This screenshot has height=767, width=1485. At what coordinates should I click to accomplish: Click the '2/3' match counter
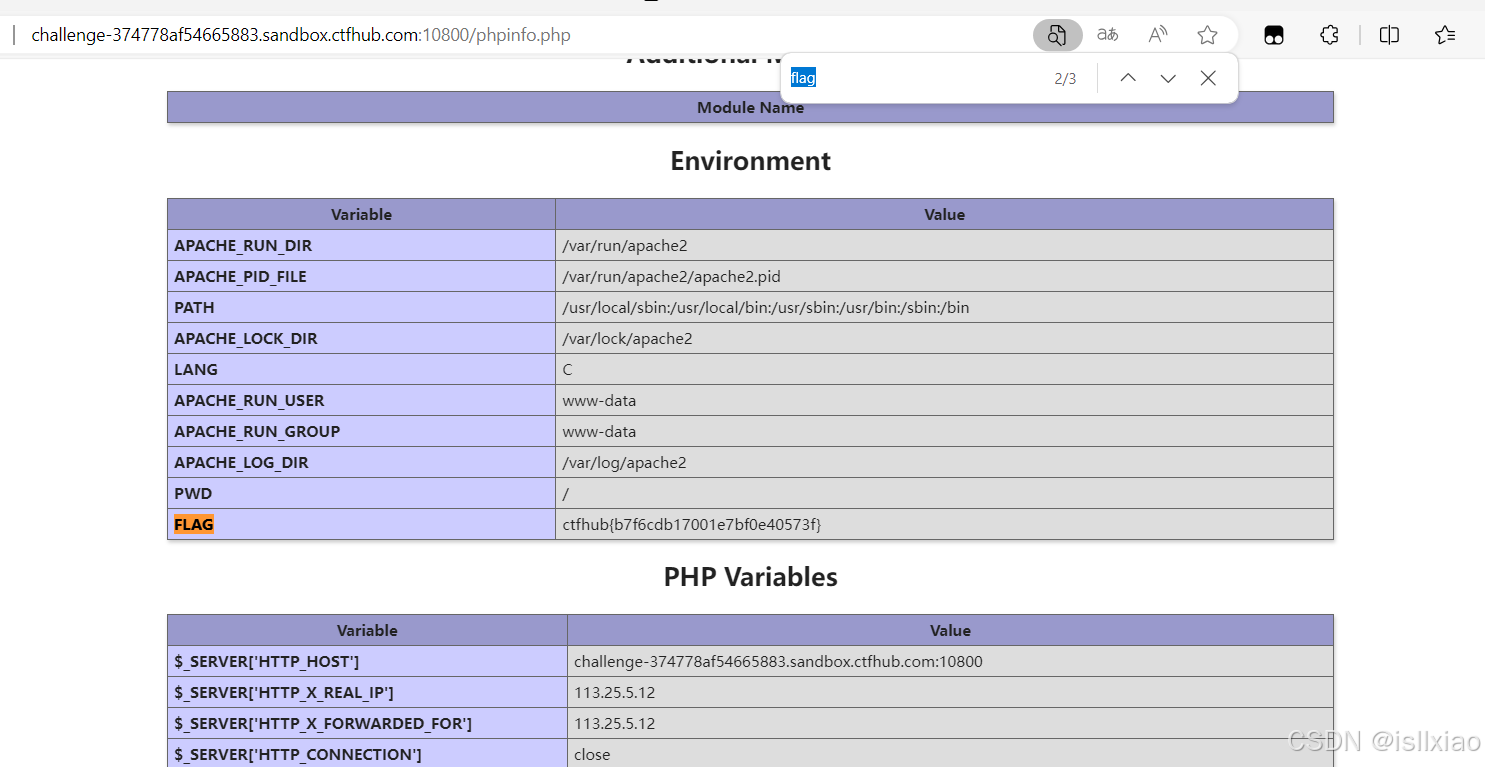(x=1064, y=77)
